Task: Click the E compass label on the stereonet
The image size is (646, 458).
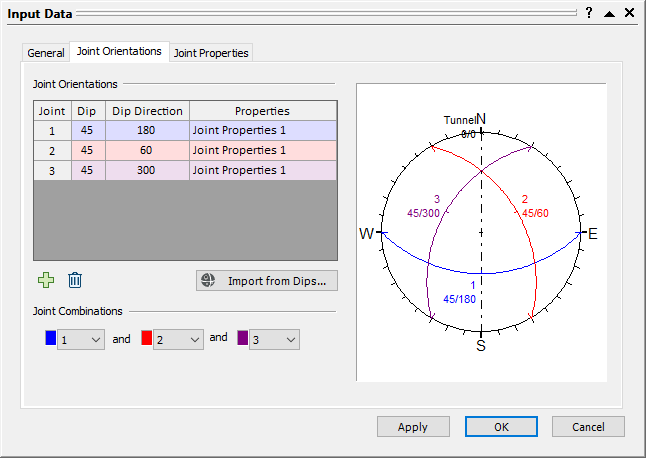Action: 592,234
